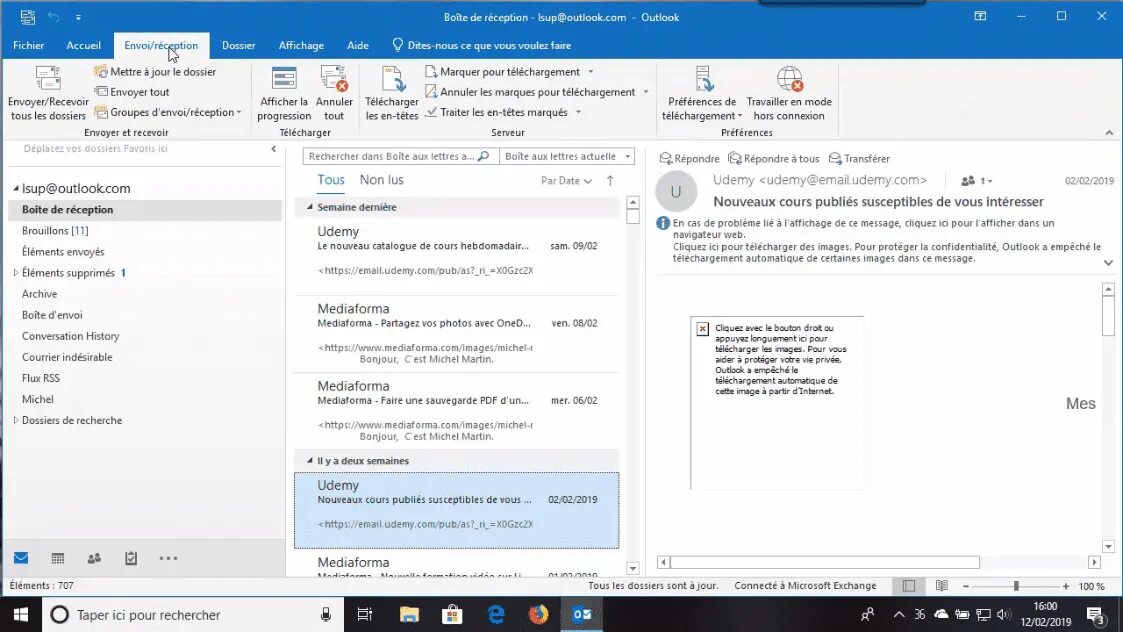
Task: Expand Éléments supprimés folder
Action: (16, 273)
